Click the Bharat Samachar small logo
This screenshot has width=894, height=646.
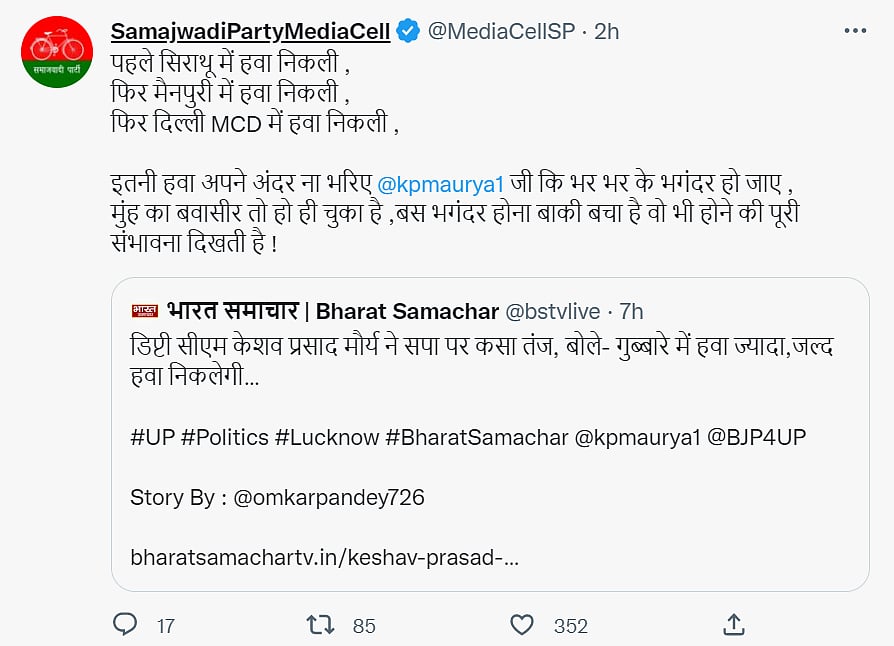click(144, 311)
